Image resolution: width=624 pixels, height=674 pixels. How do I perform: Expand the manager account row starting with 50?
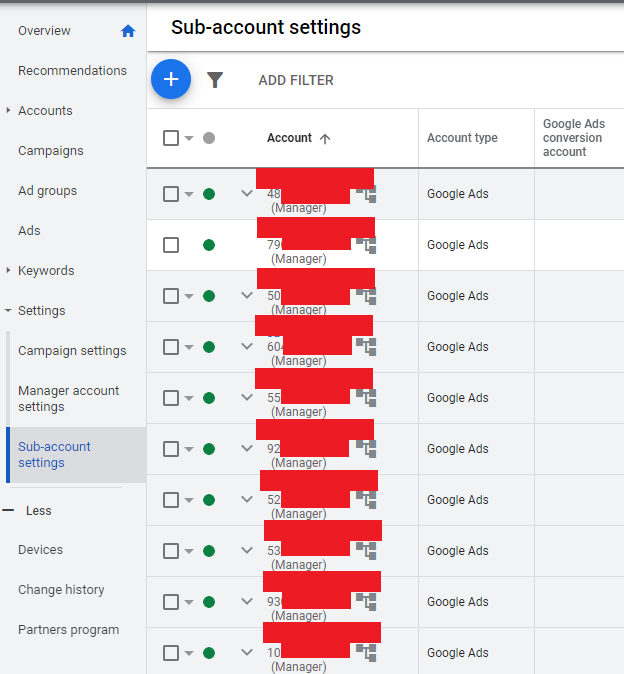point(247,296)
